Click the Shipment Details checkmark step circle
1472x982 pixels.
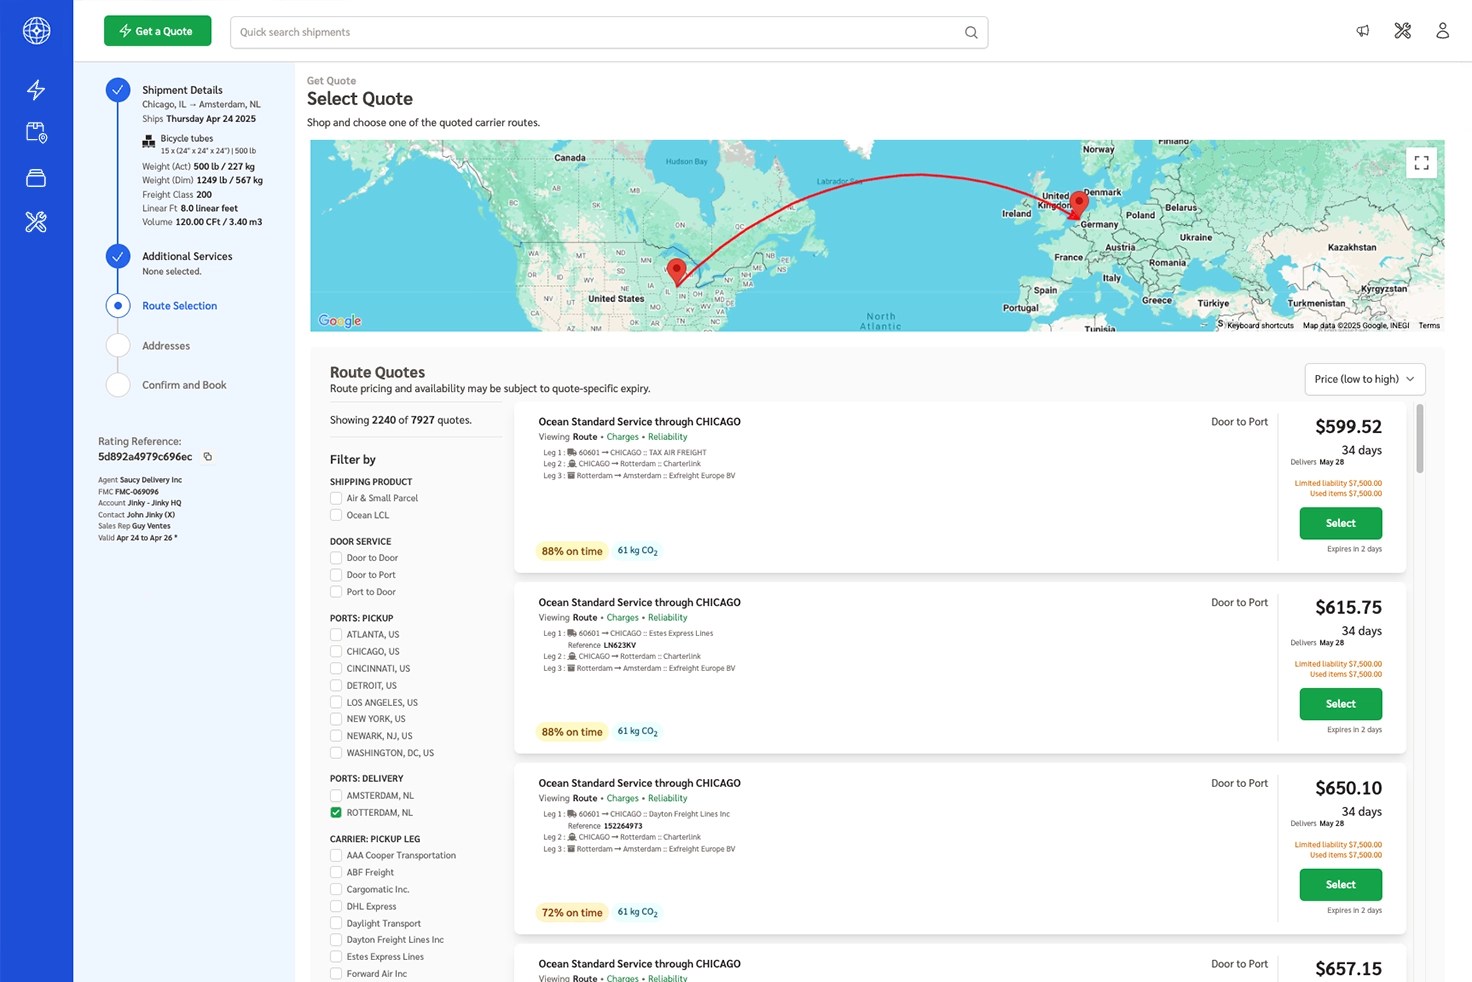118,90
